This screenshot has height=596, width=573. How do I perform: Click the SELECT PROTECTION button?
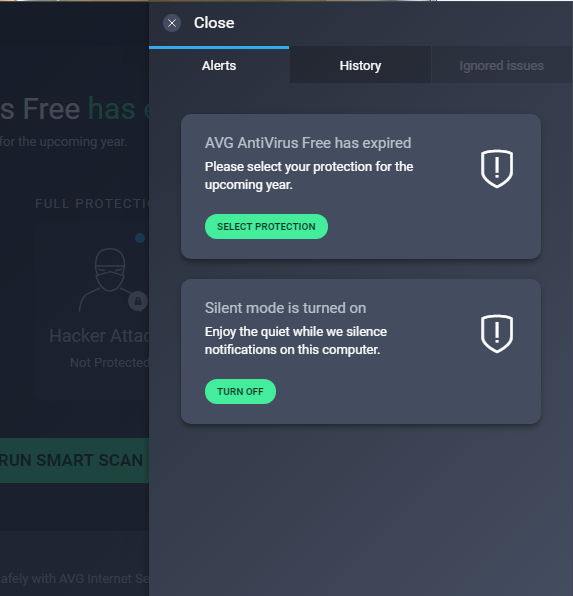pyautogui.click(x=266, y=227)
